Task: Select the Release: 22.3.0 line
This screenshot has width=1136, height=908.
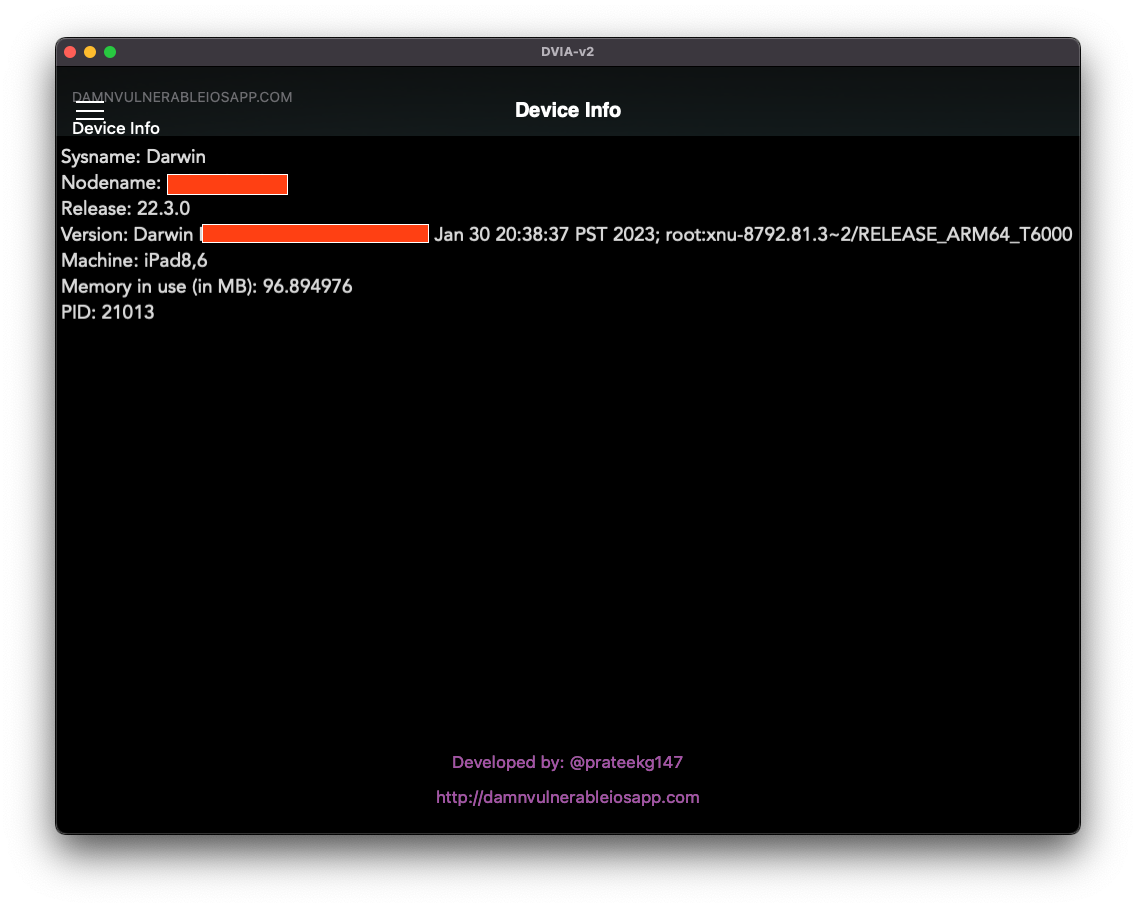Action: coord(125,209)
